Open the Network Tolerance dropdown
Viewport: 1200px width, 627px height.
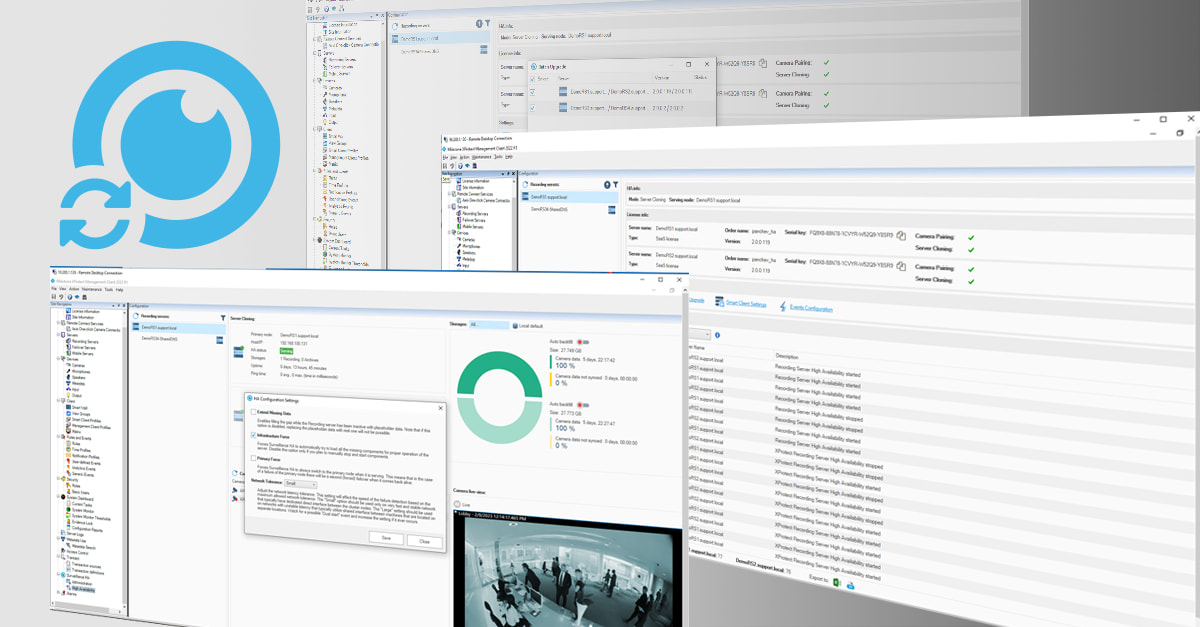[x=299, y=483]
